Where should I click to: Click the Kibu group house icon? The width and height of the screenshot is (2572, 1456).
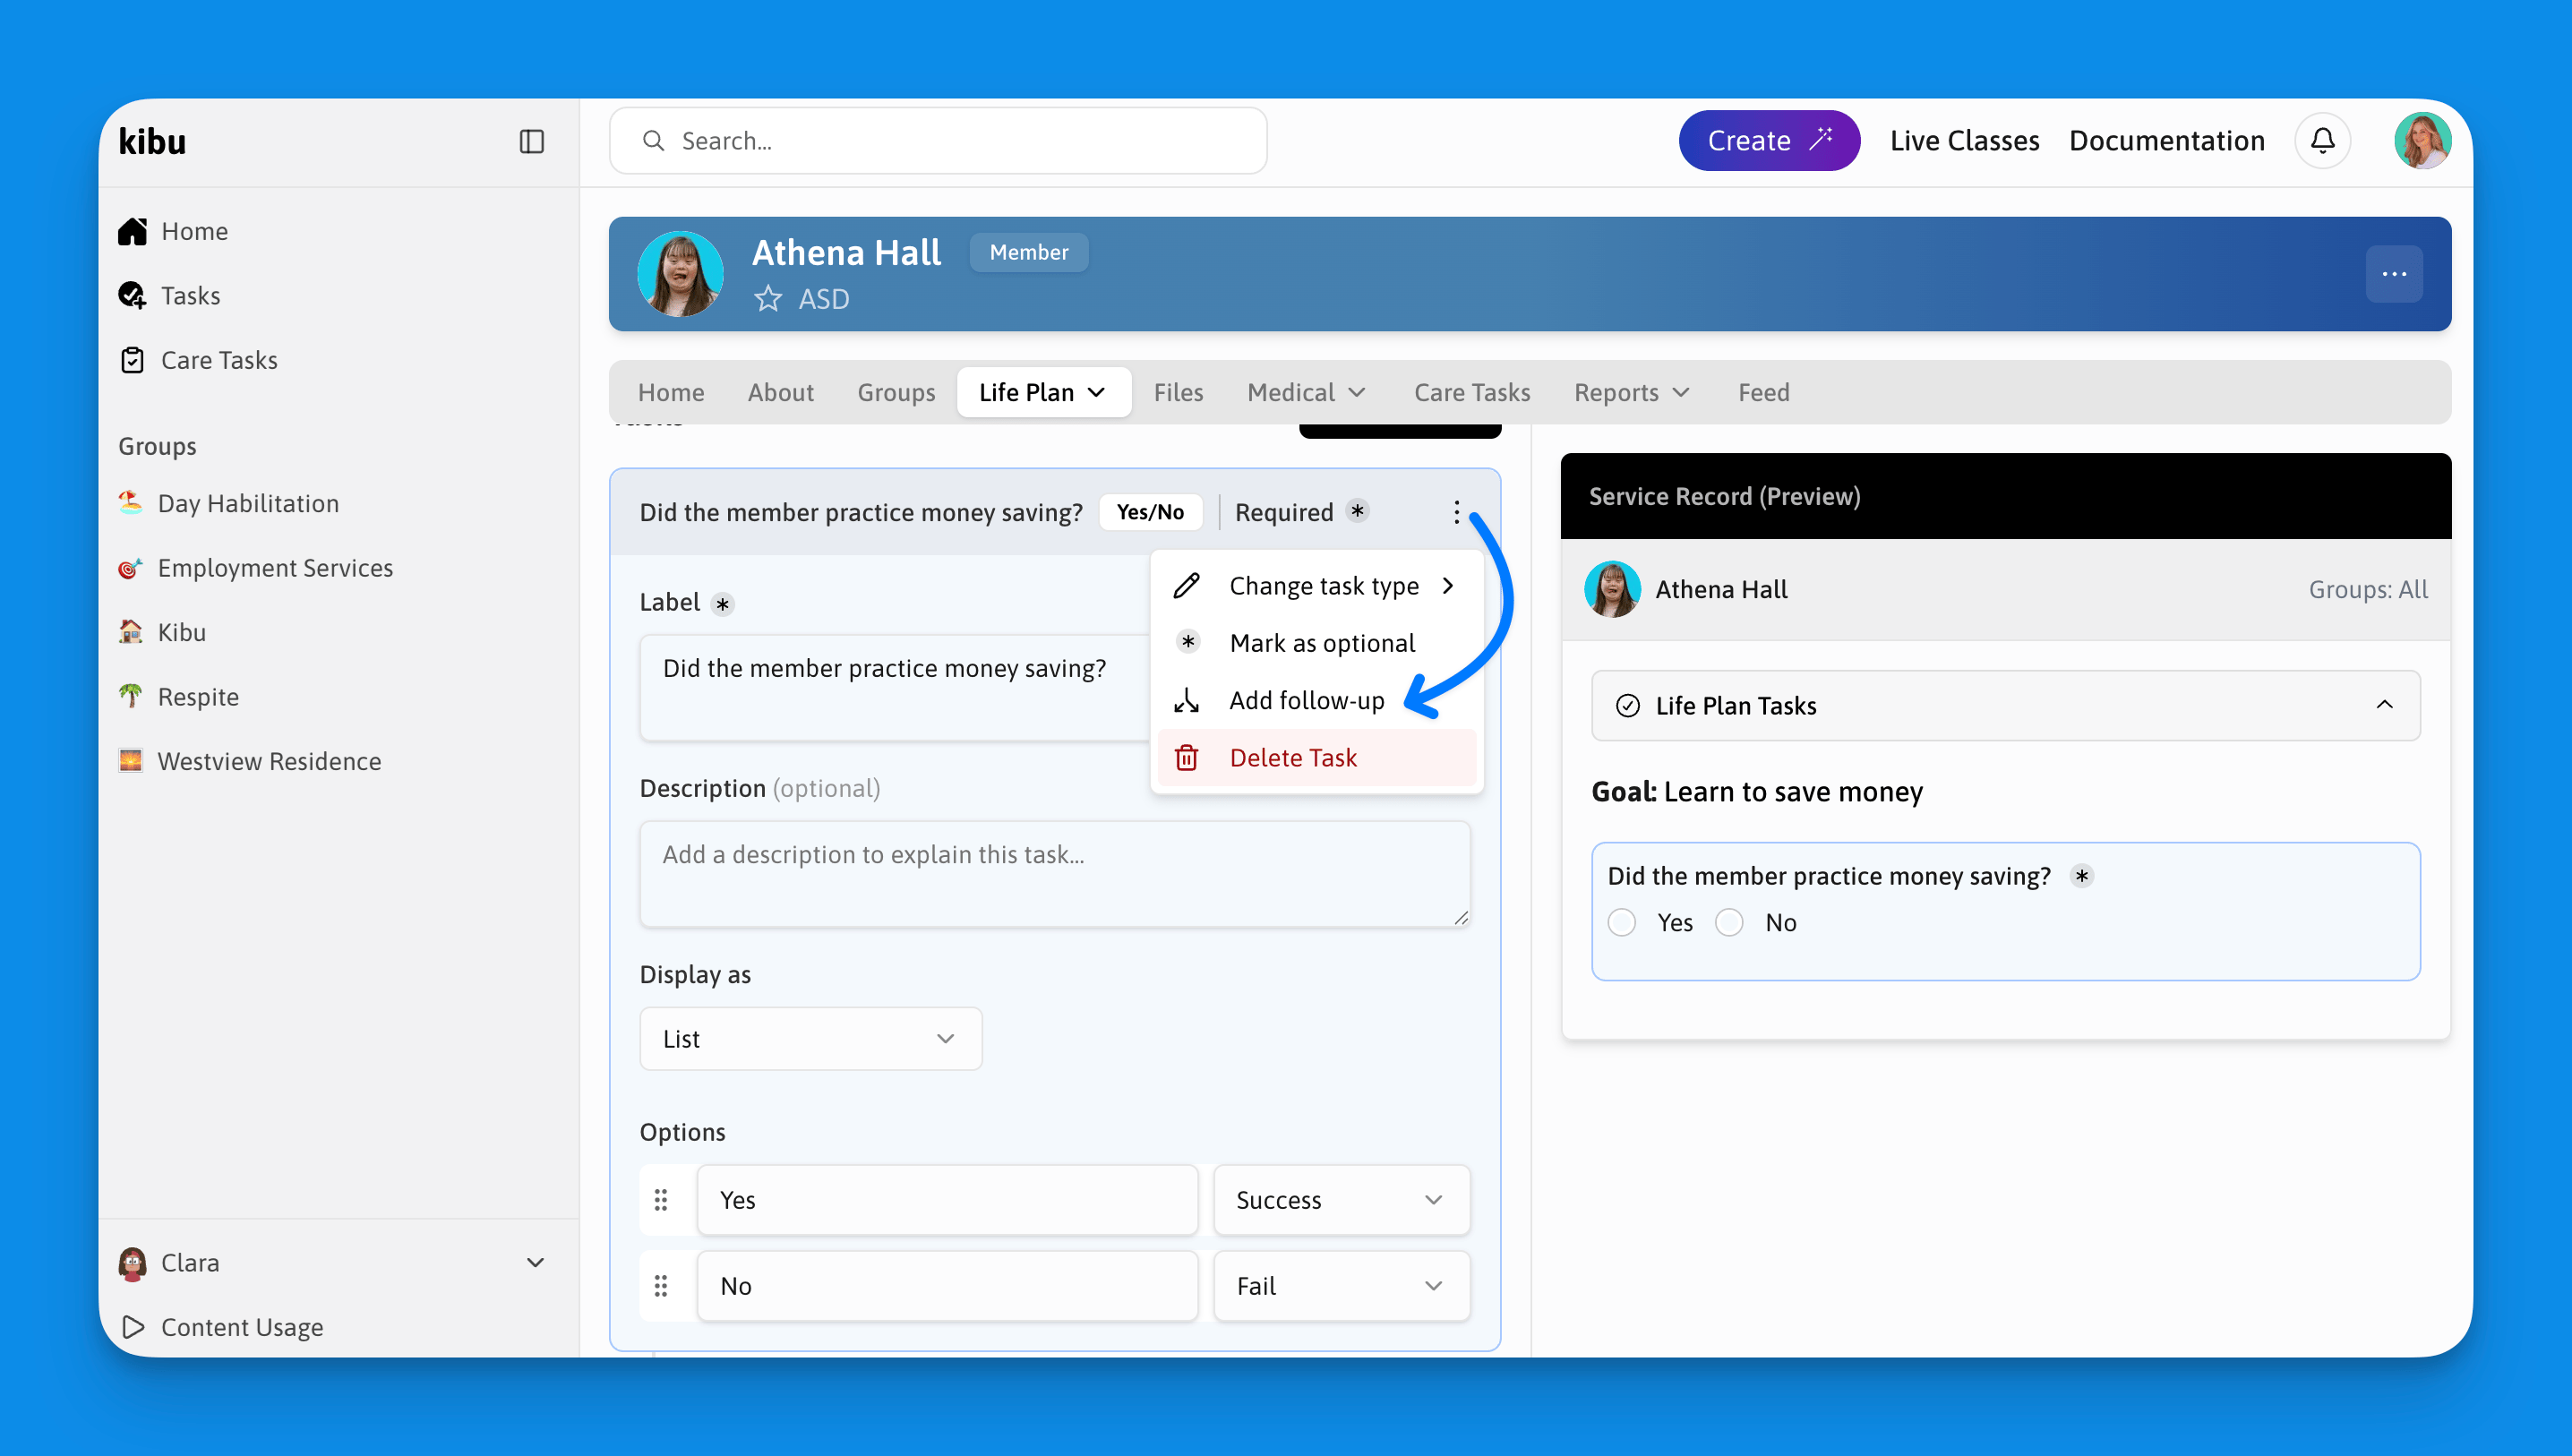[x=130, y=632]
